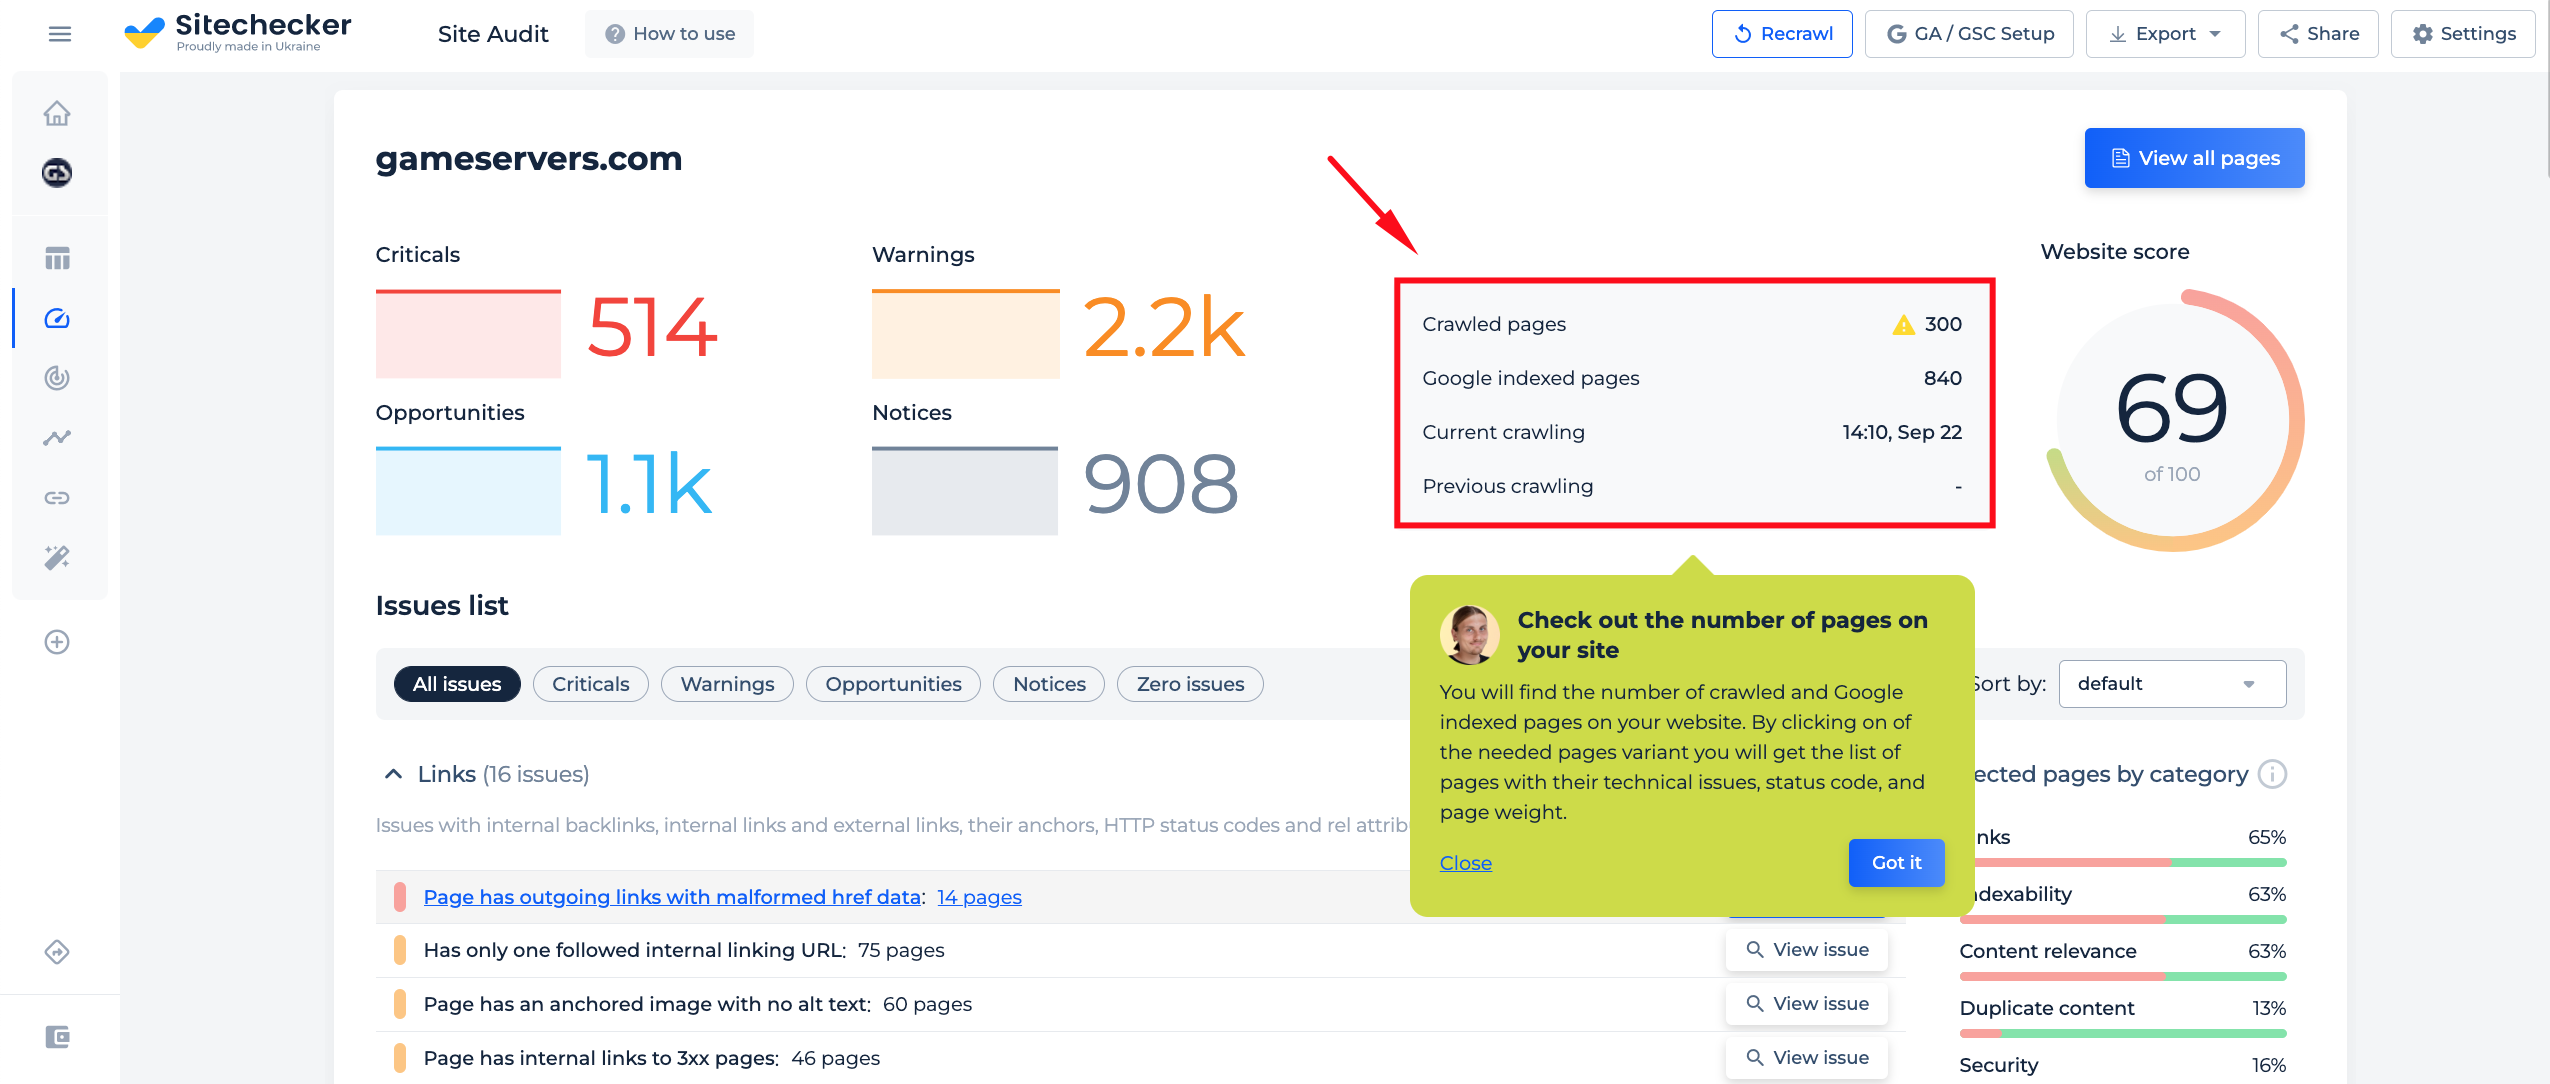Click Got it in the tooltip

pos(1896,863)
